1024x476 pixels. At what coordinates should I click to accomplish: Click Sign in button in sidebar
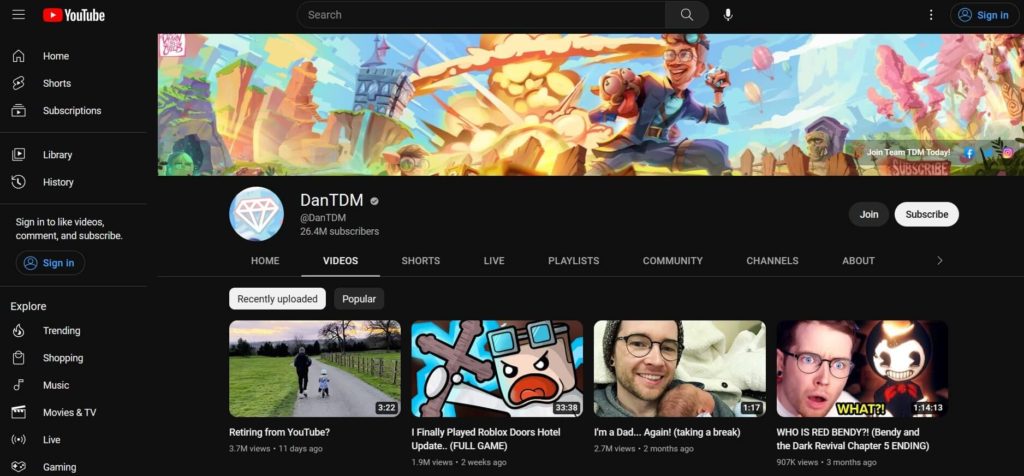tap(50, 263)
